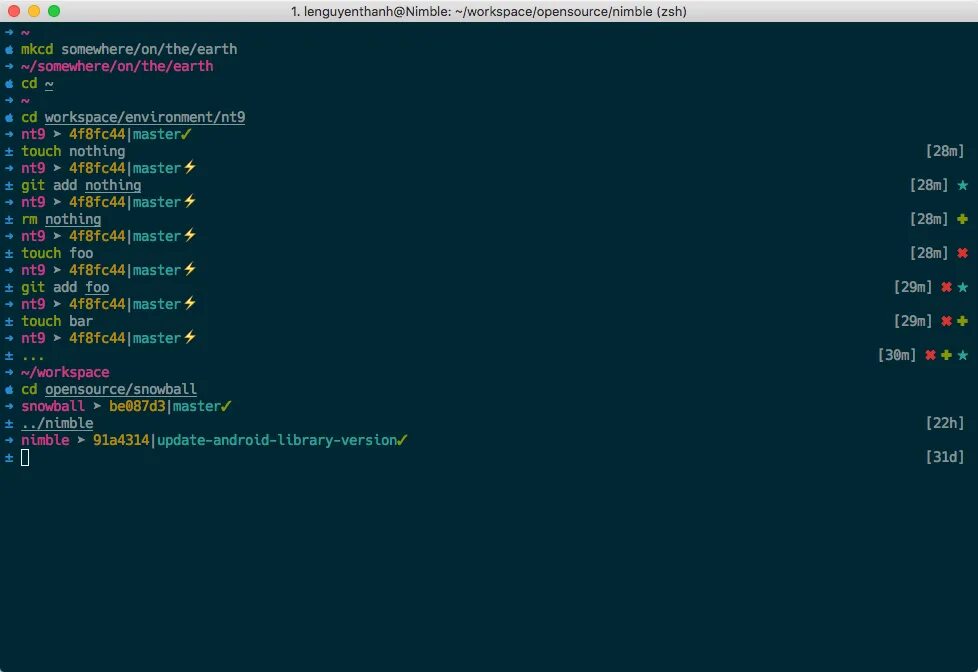Click the rm nothing command
978x672 pixels.
click(x=61, y=219)
